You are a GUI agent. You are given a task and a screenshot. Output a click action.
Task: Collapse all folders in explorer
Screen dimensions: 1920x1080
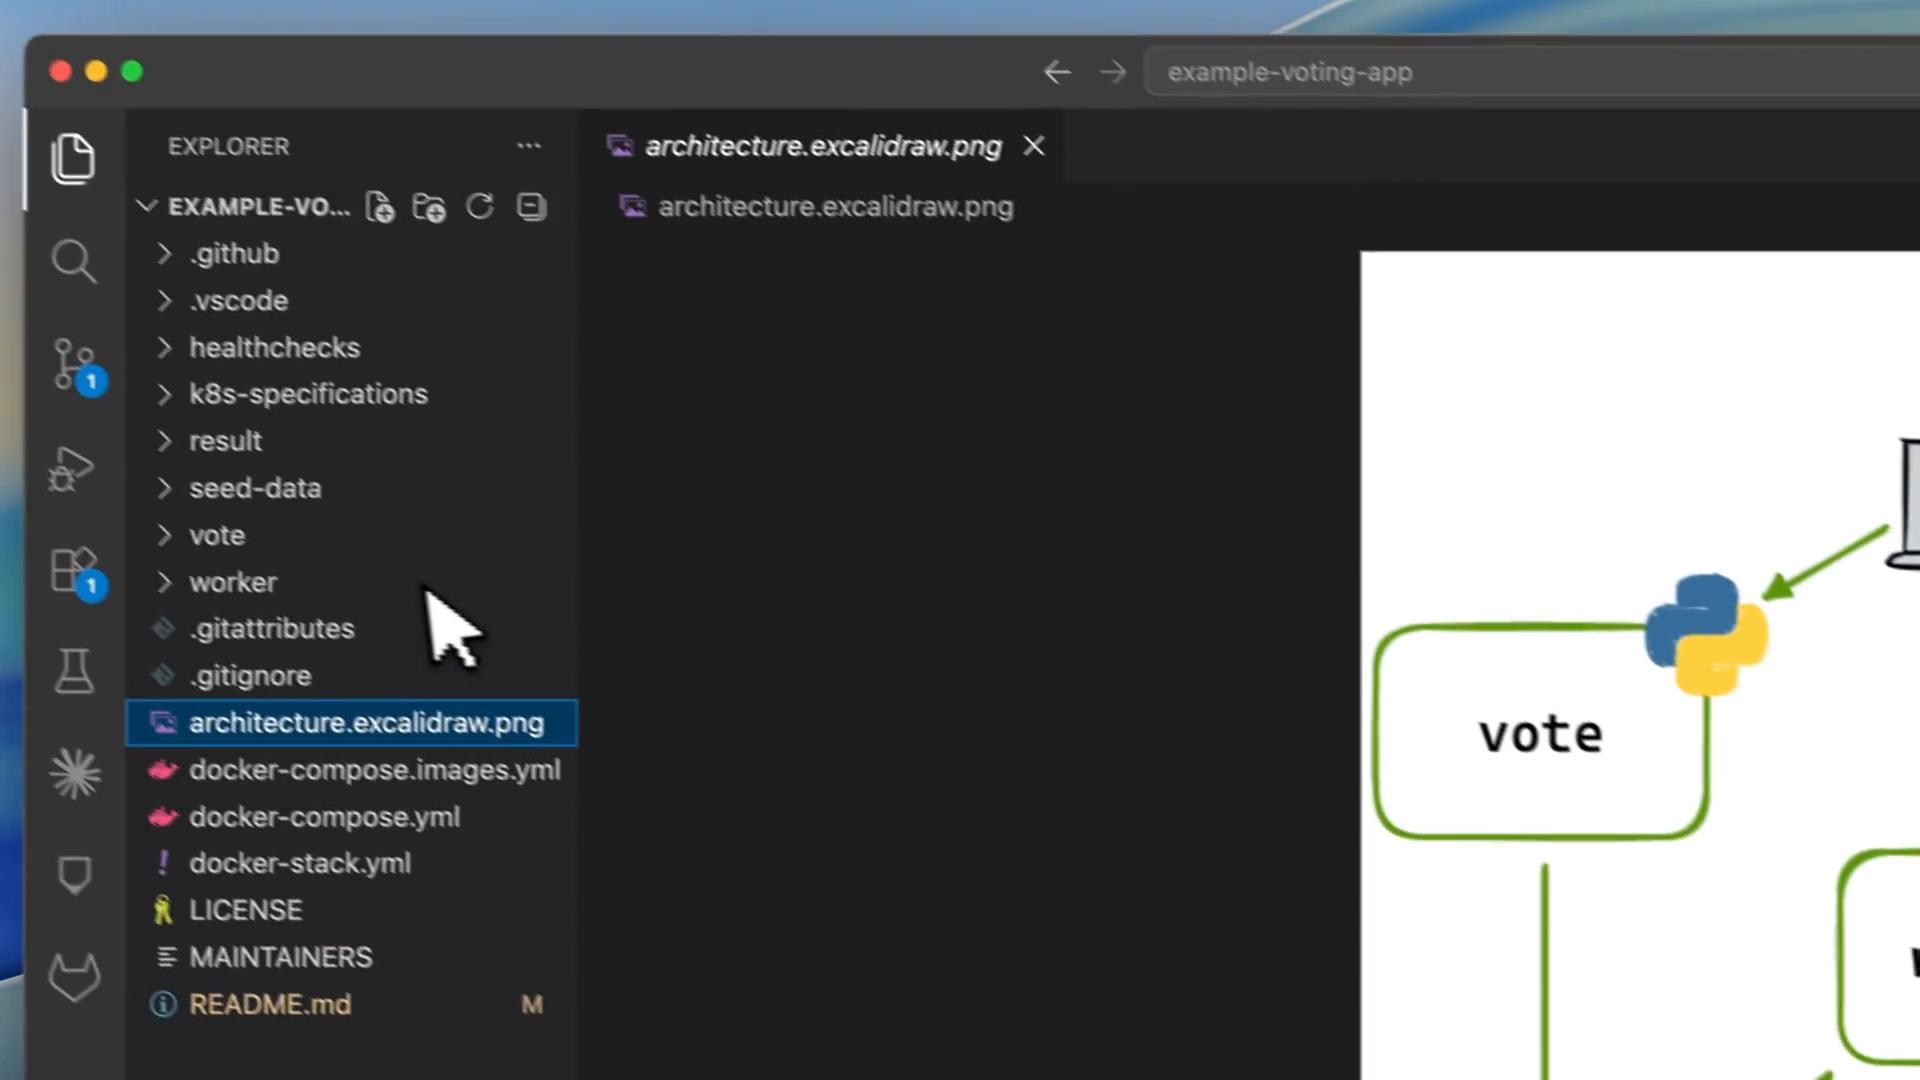(x=531, y=206)
